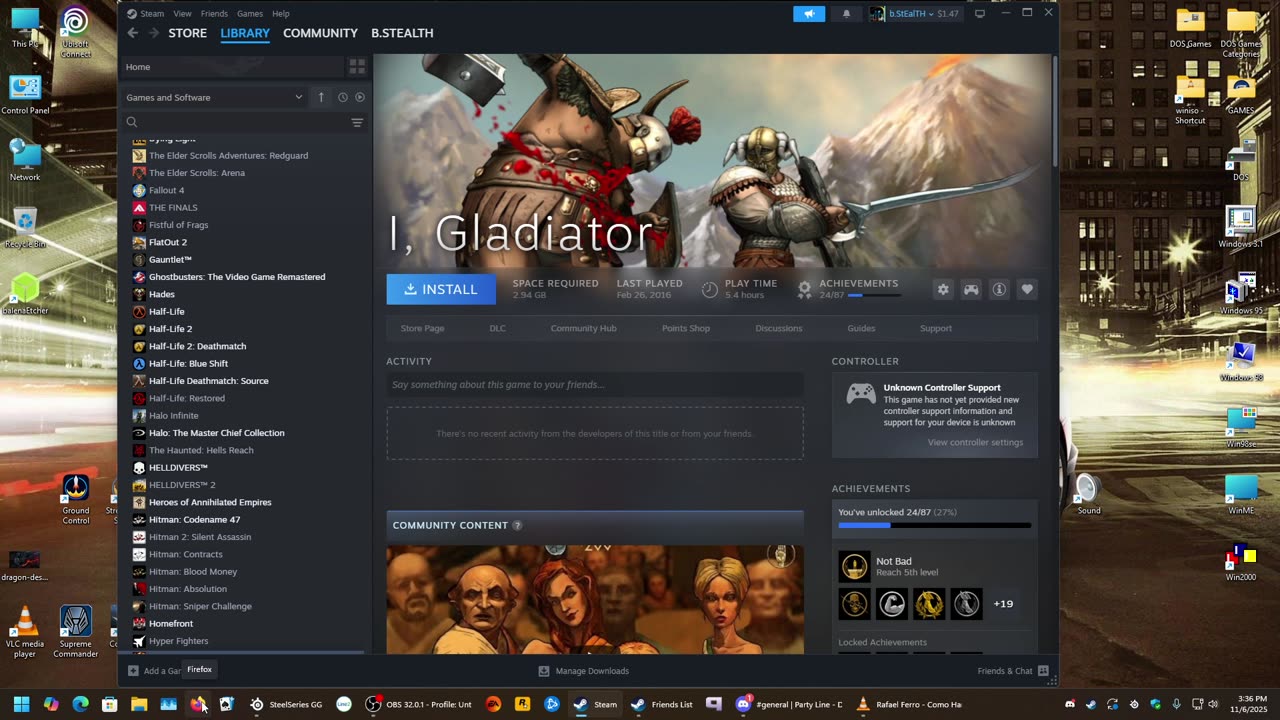
Task: Toggle sort order arrow in library
Action: click(x=321, y=97)
